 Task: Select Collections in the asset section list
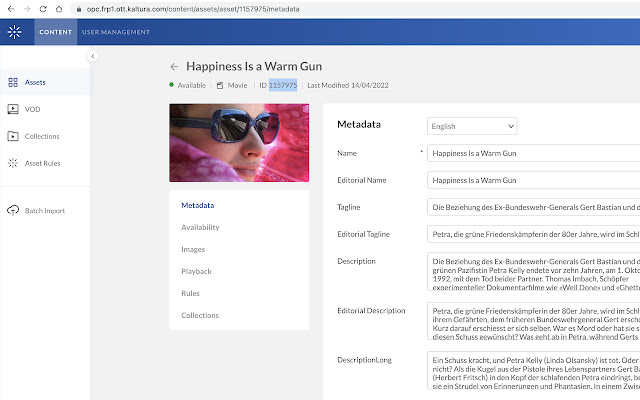(200, 316)
